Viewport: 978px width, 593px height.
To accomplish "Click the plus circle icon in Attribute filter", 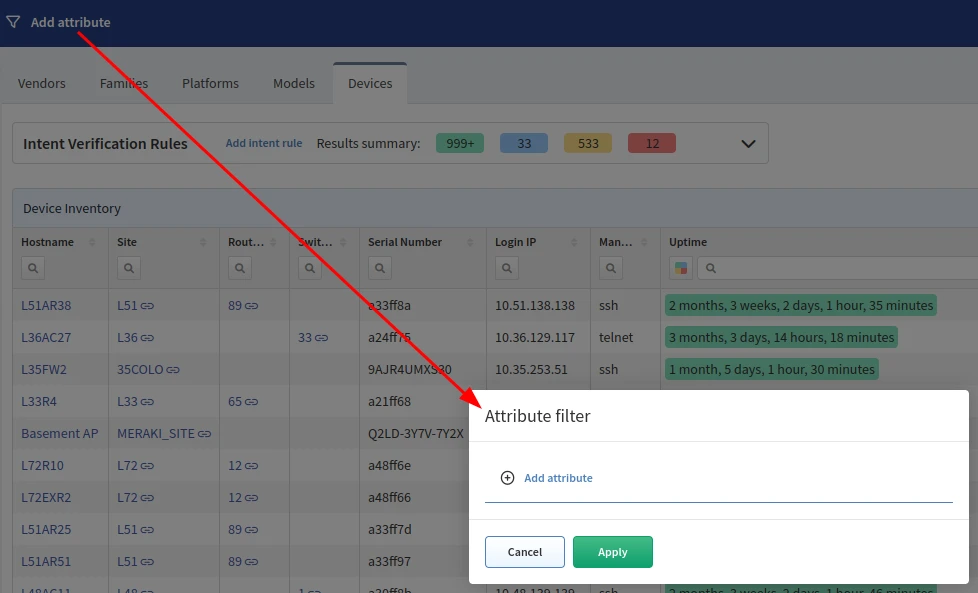I will [507, 478].
